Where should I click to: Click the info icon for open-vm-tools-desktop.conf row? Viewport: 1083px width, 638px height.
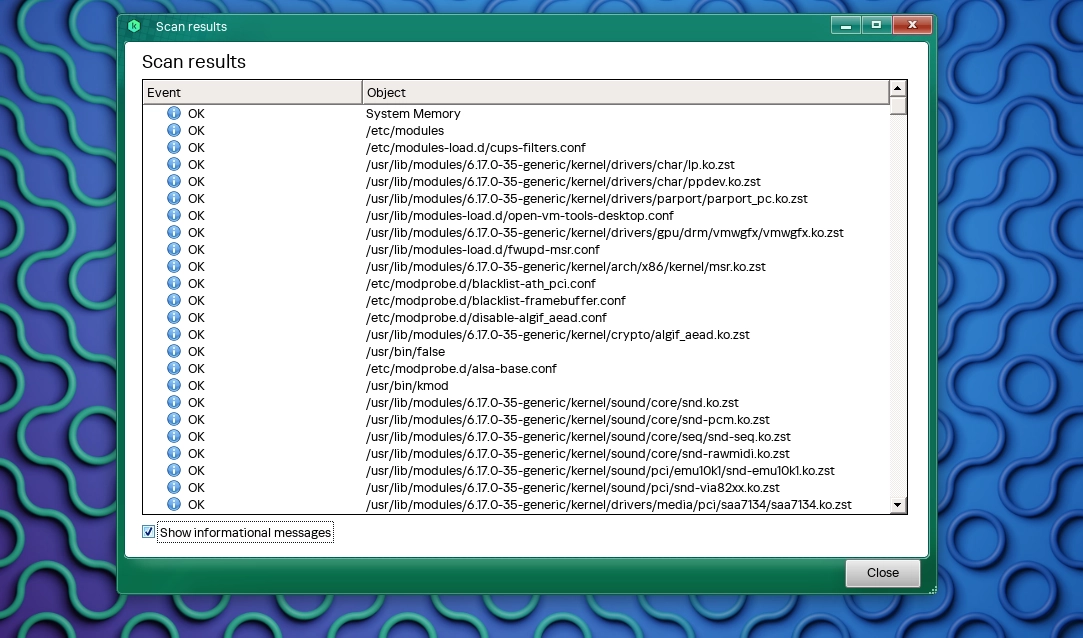pyautogui.click(x=174, y=215)
